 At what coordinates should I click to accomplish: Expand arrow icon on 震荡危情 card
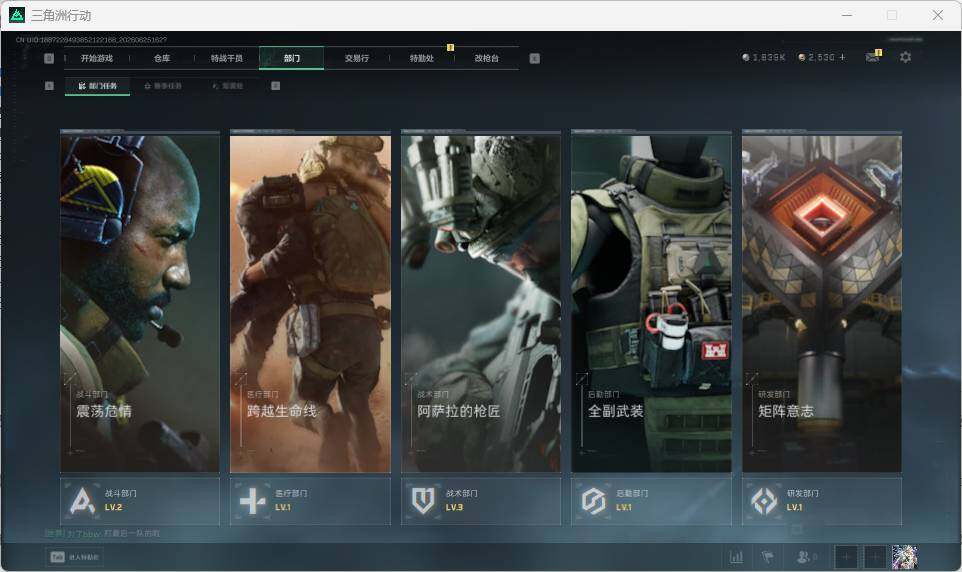pos(70,379)
